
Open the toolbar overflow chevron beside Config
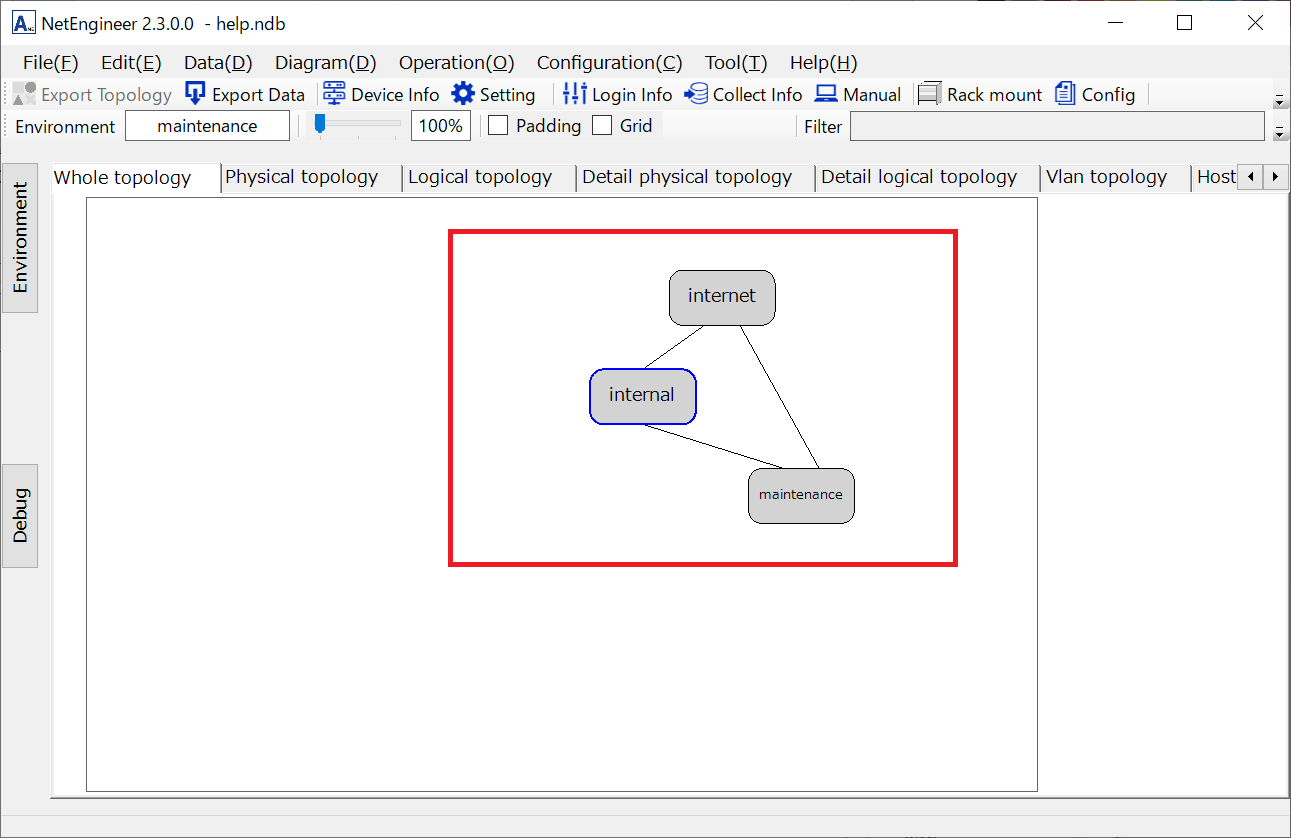click(x=1279, y=100)
